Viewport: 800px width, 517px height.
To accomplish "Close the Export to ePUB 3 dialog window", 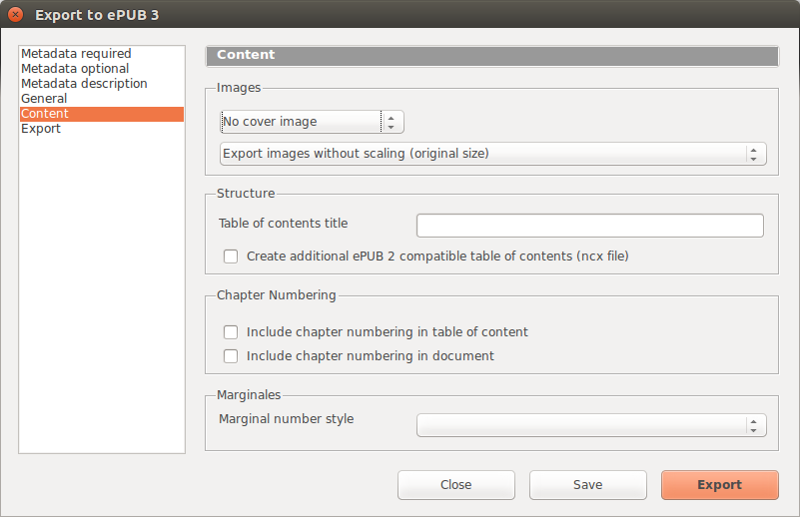I will pos(15,15).
